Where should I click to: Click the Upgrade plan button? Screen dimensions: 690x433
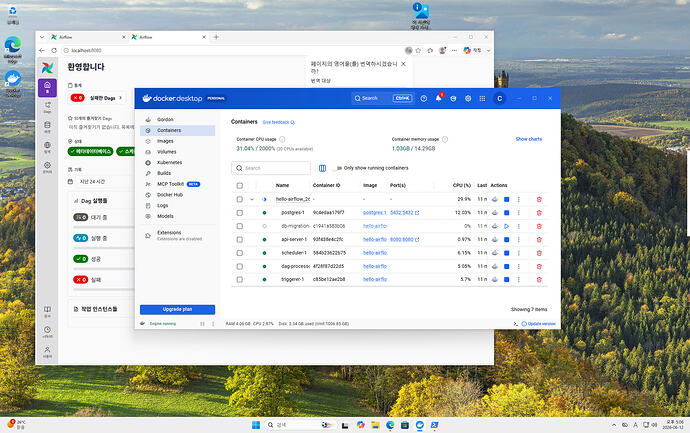coord(177,309)
